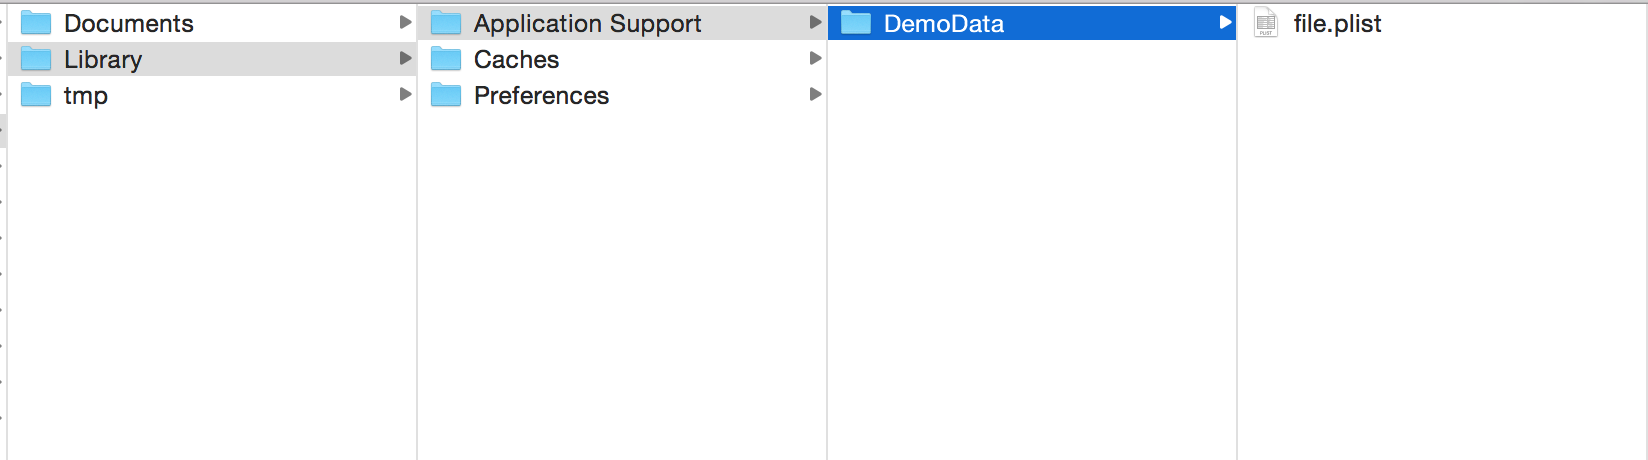1648x460 pixels.
Task: Select the Preferences folder icon
Action: [x=446, y=95]
